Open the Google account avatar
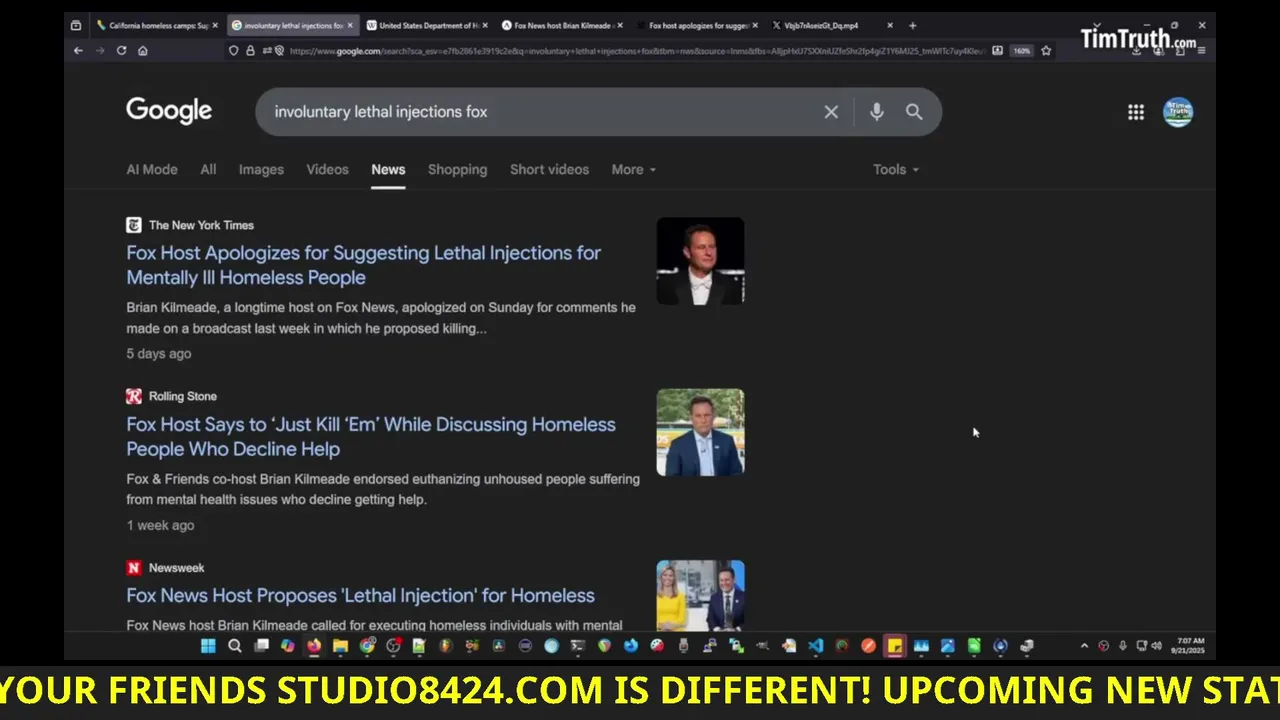This screenshot has width=1280, height=720. click(1178, 112)
